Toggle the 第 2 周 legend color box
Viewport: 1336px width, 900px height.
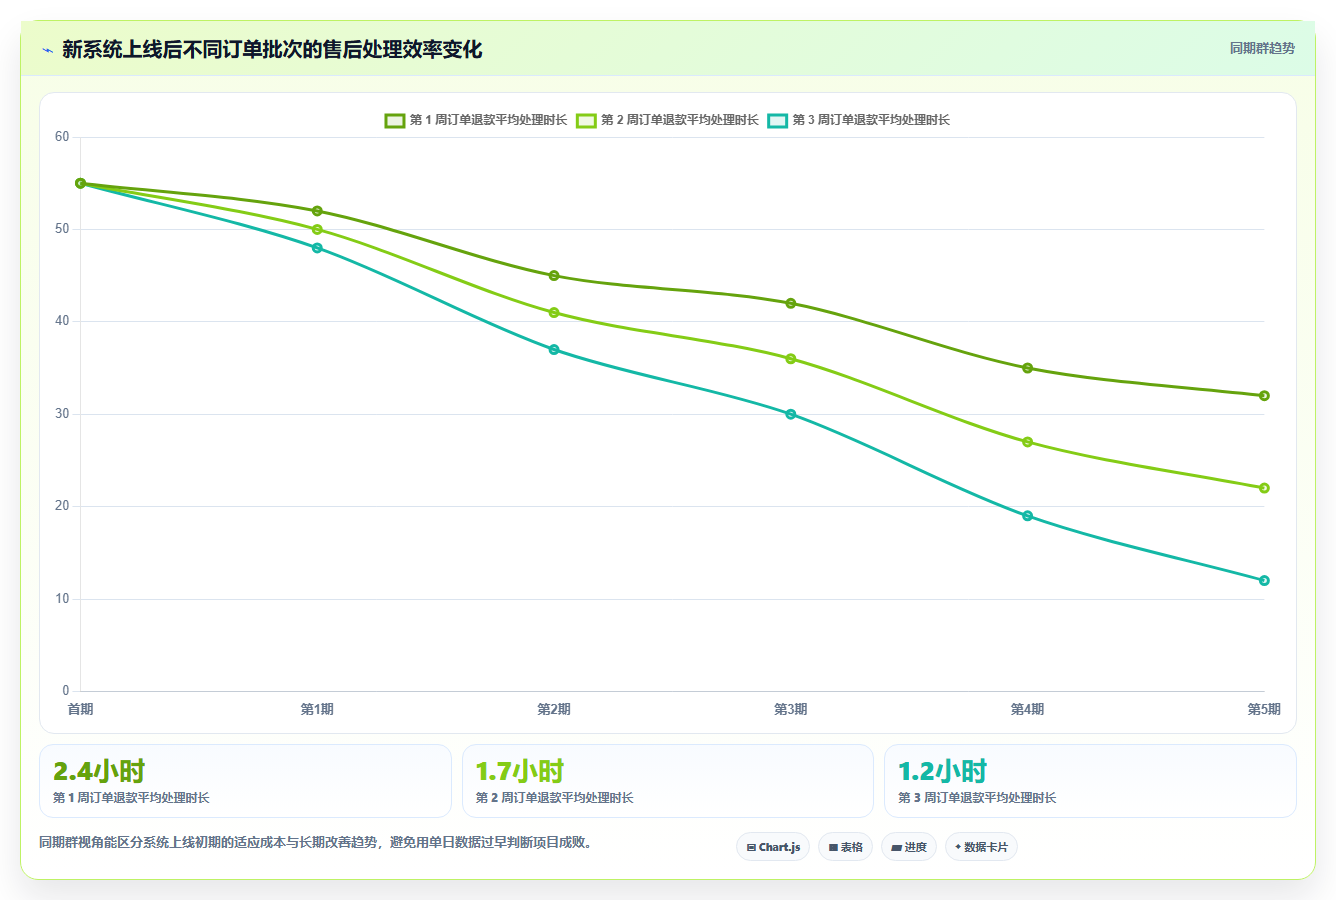pyautogui.click(x=586, y=120)
